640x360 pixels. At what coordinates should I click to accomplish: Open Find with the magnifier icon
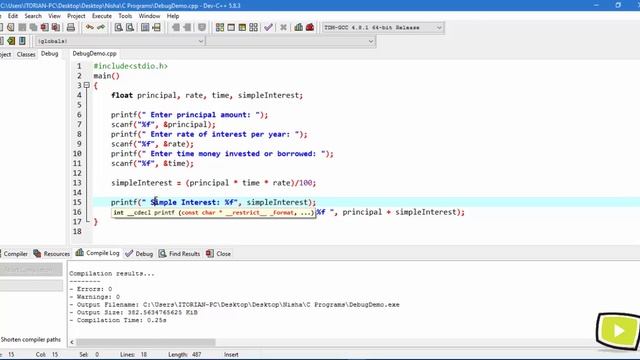click(x=118, y=27)
